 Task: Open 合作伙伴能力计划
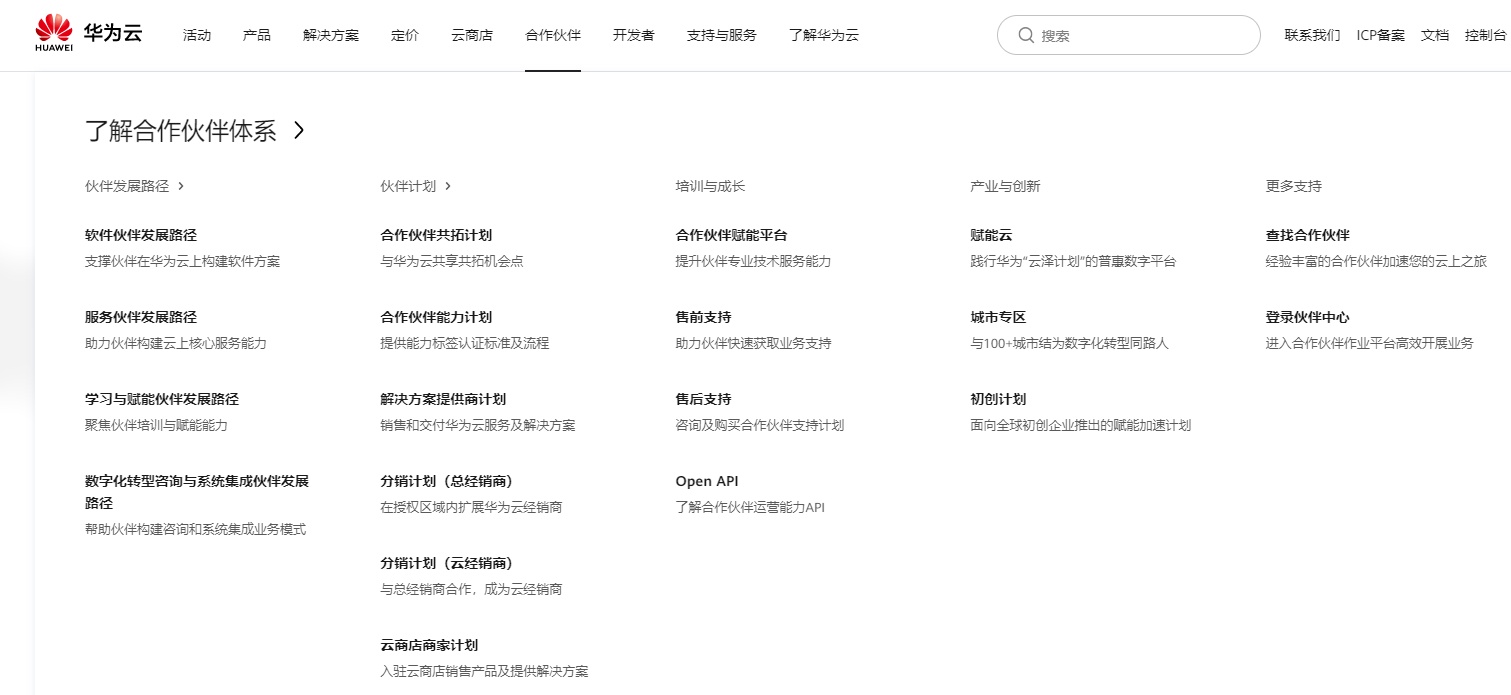coord(436,317)
